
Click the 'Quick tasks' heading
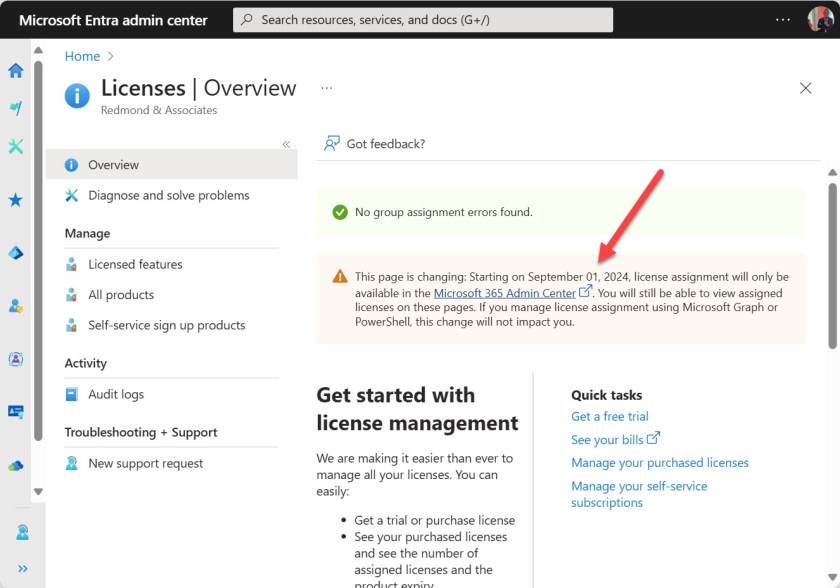606,395
